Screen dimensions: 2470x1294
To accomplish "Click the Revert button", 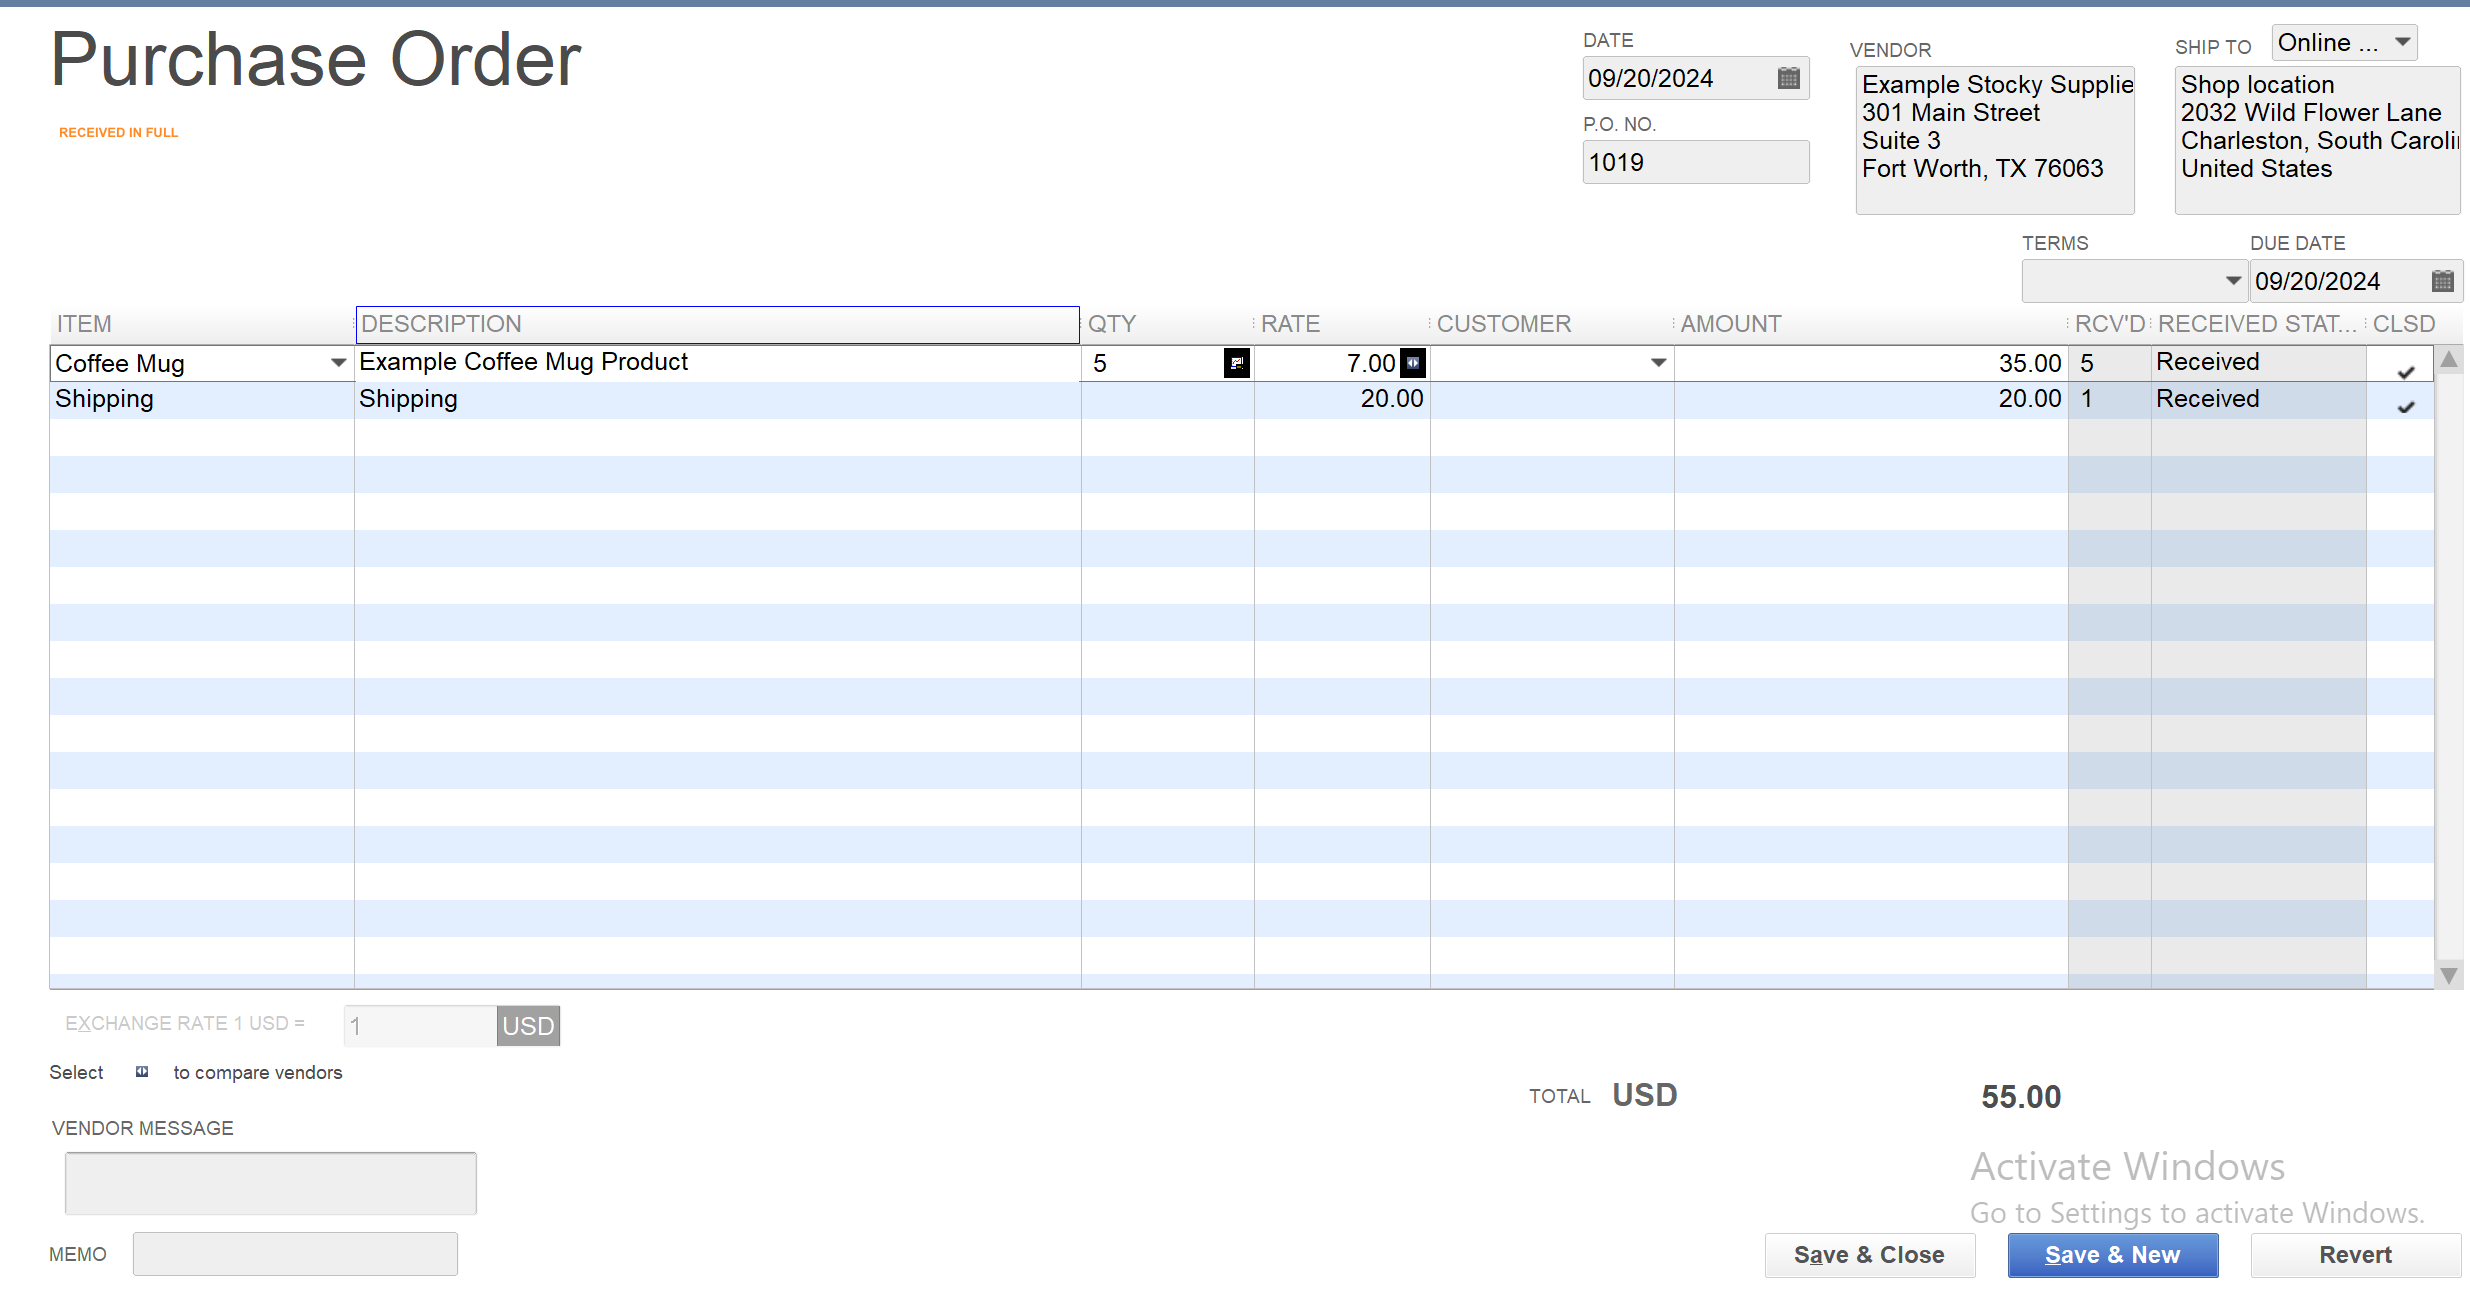I will (2354, 1255).
